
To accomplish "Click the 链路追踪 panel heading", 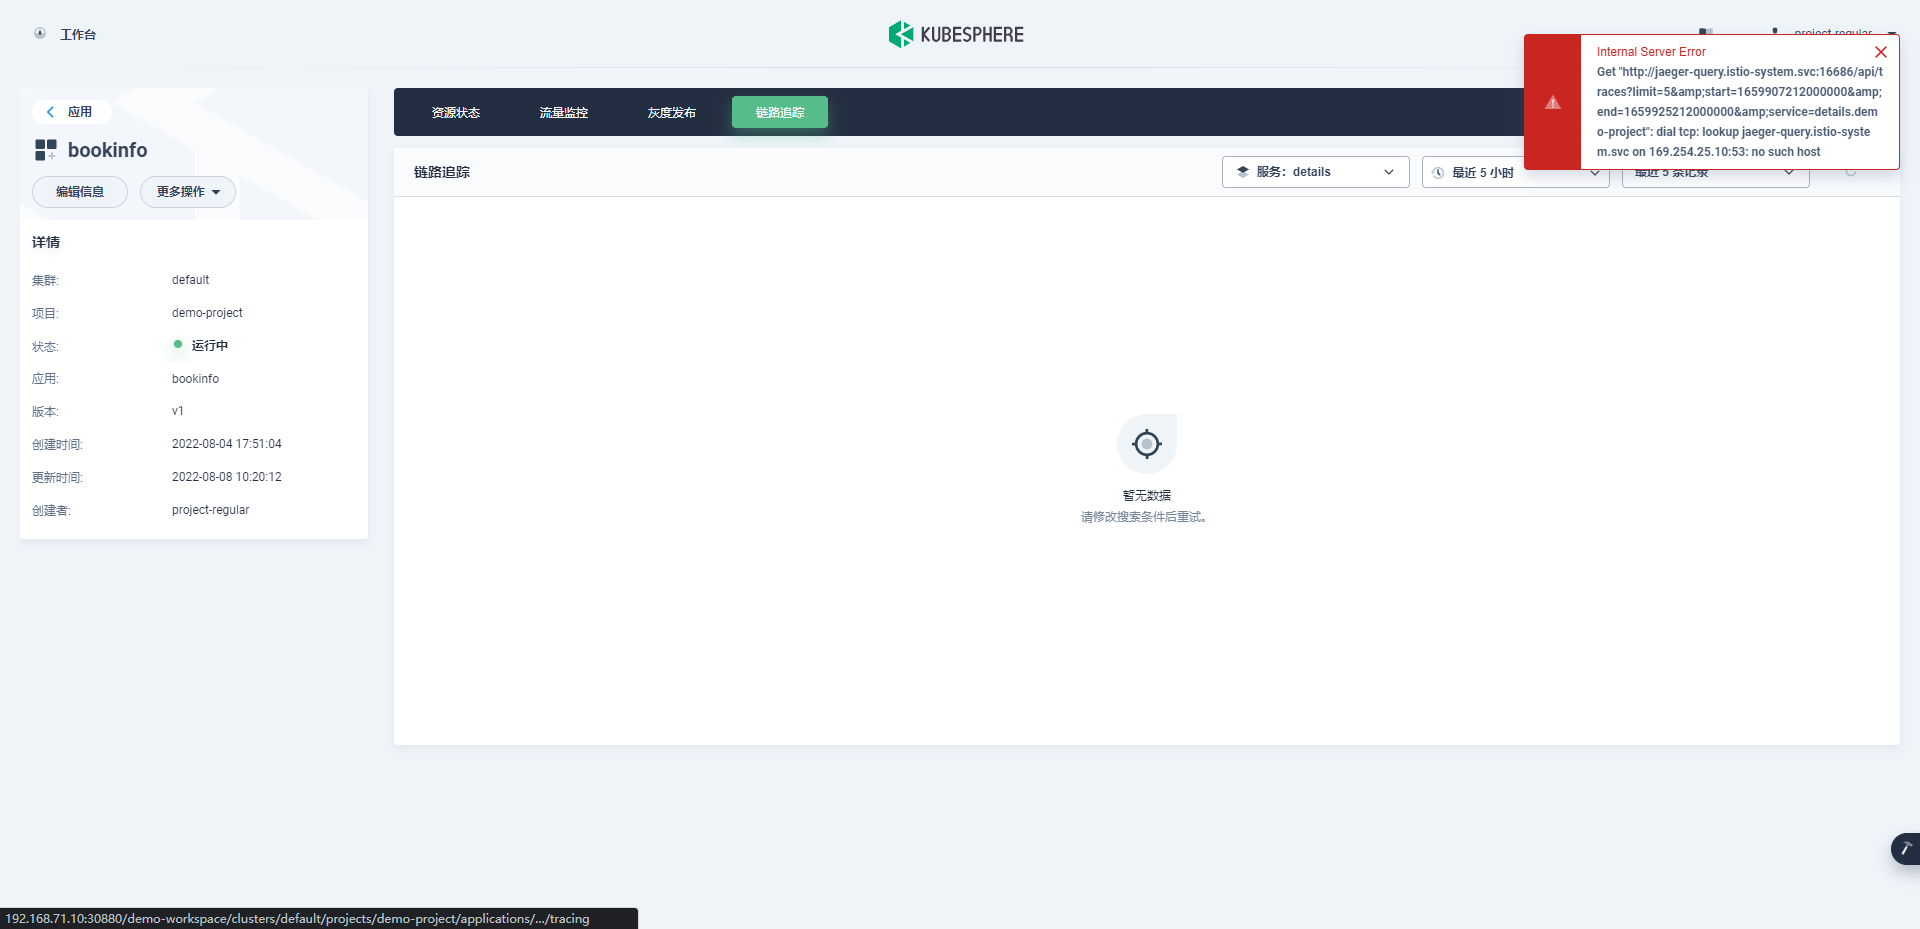I will [x=442, y=172].
